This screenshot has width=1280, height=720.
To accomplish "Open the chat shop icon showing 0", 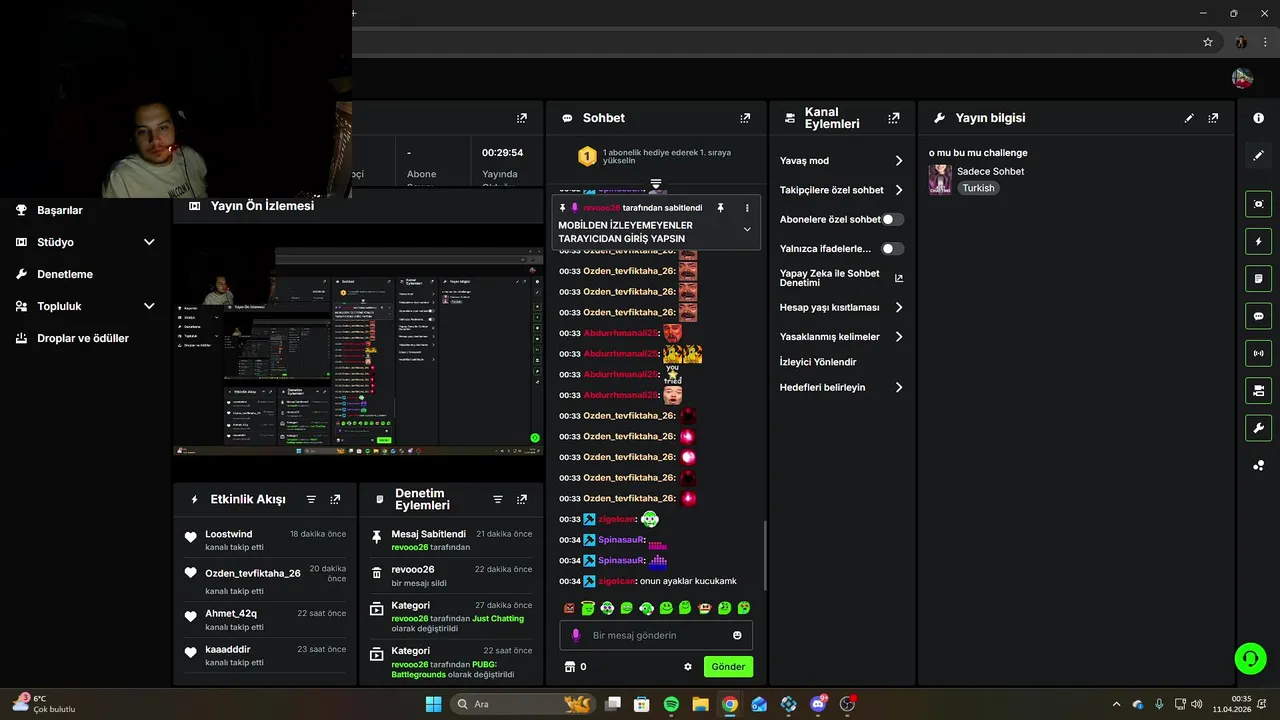I will 575,667.
